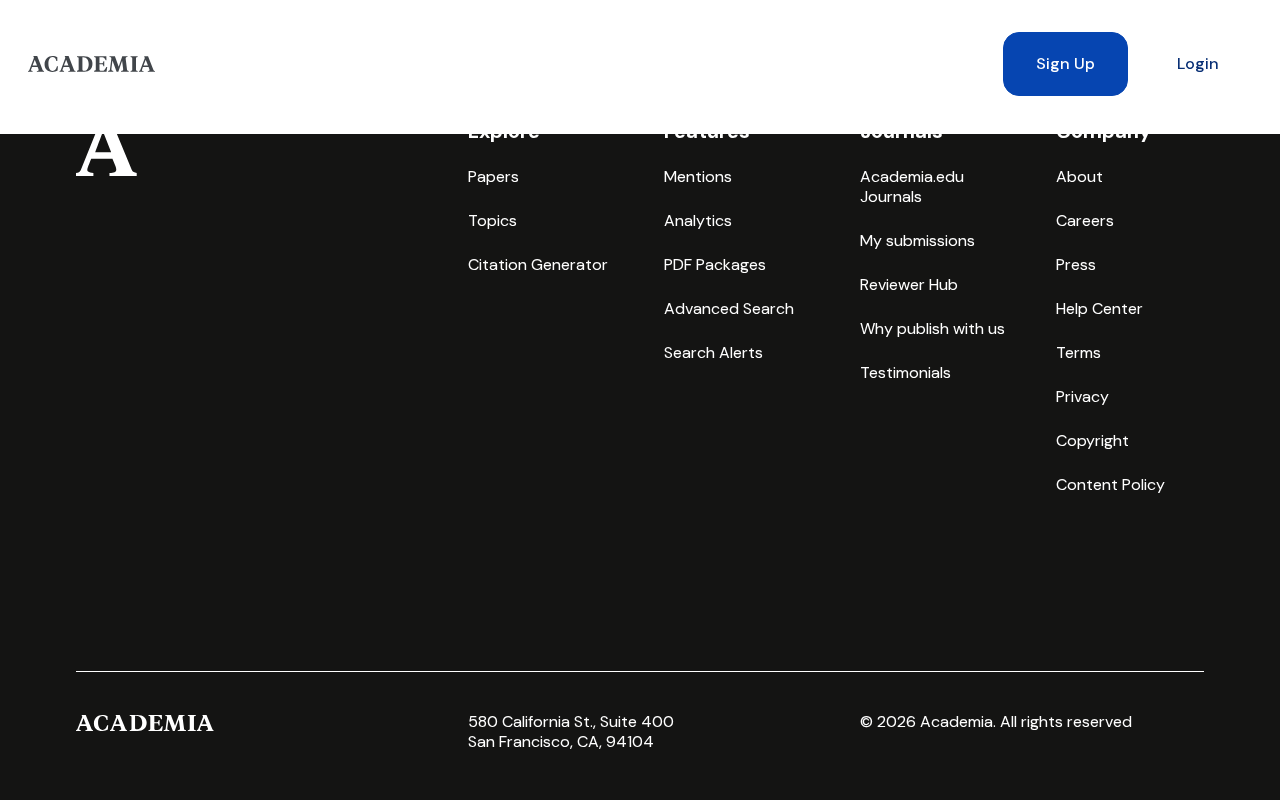Click the San Francisco, CA, 94104 line

pos(561,742)
